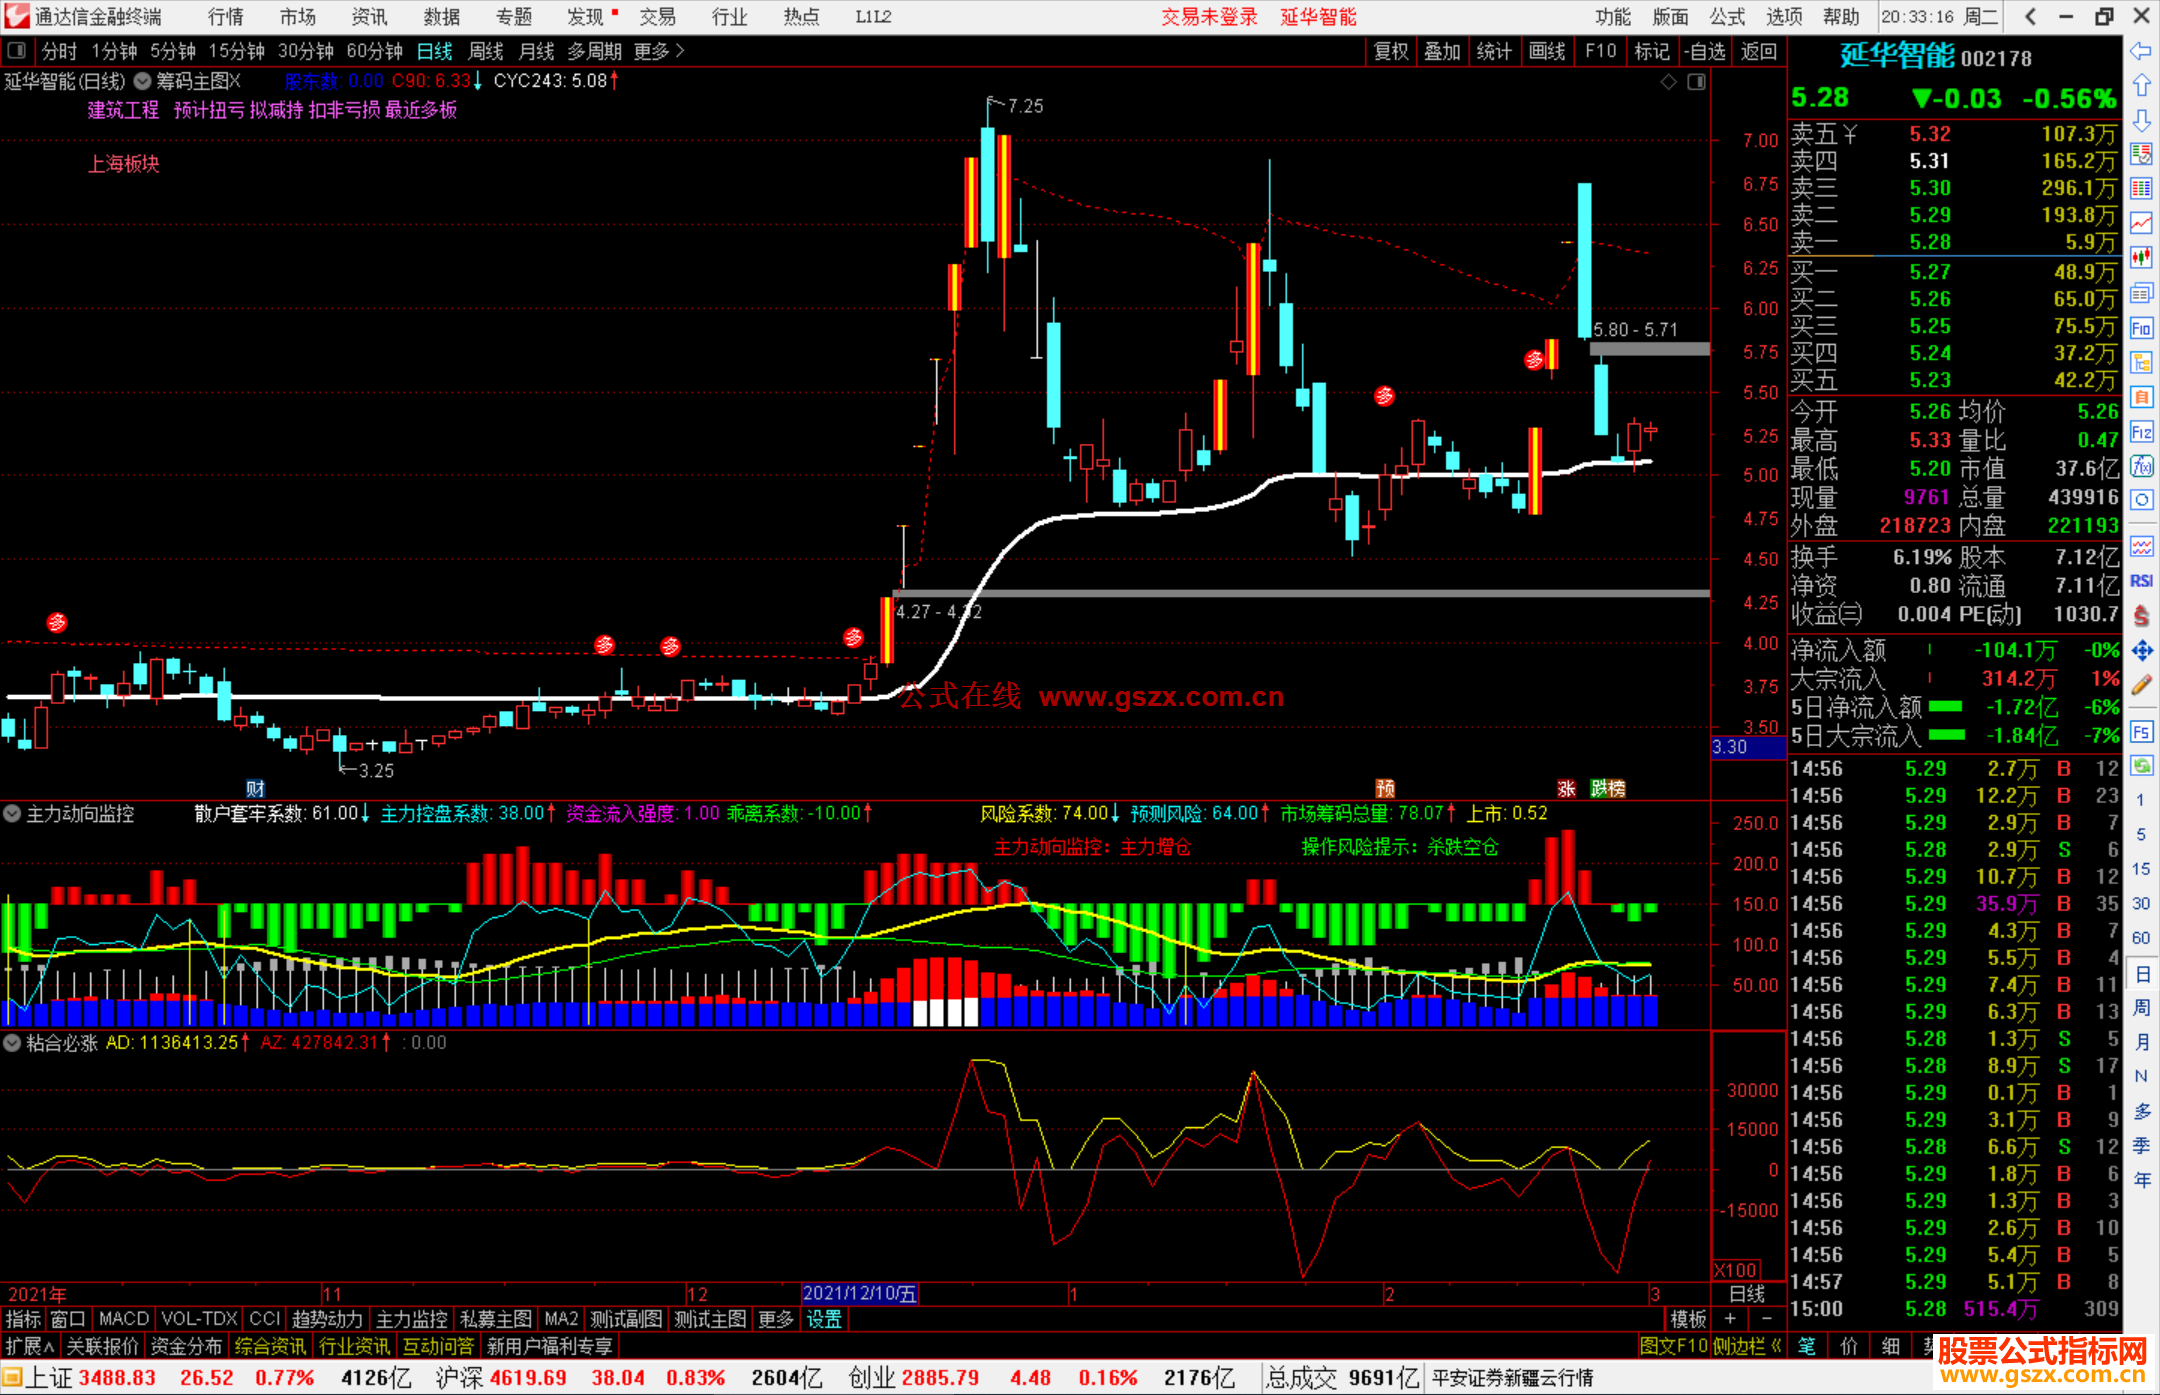Click the FS icon in right sidebar
2160x1395 pixels.
[2141, 732]
